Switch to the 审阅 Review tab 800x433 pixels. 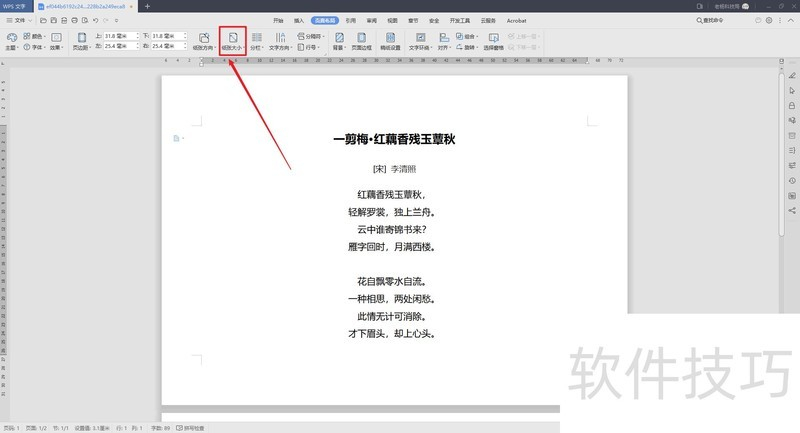pyautogui.click(x=371, y=20)
